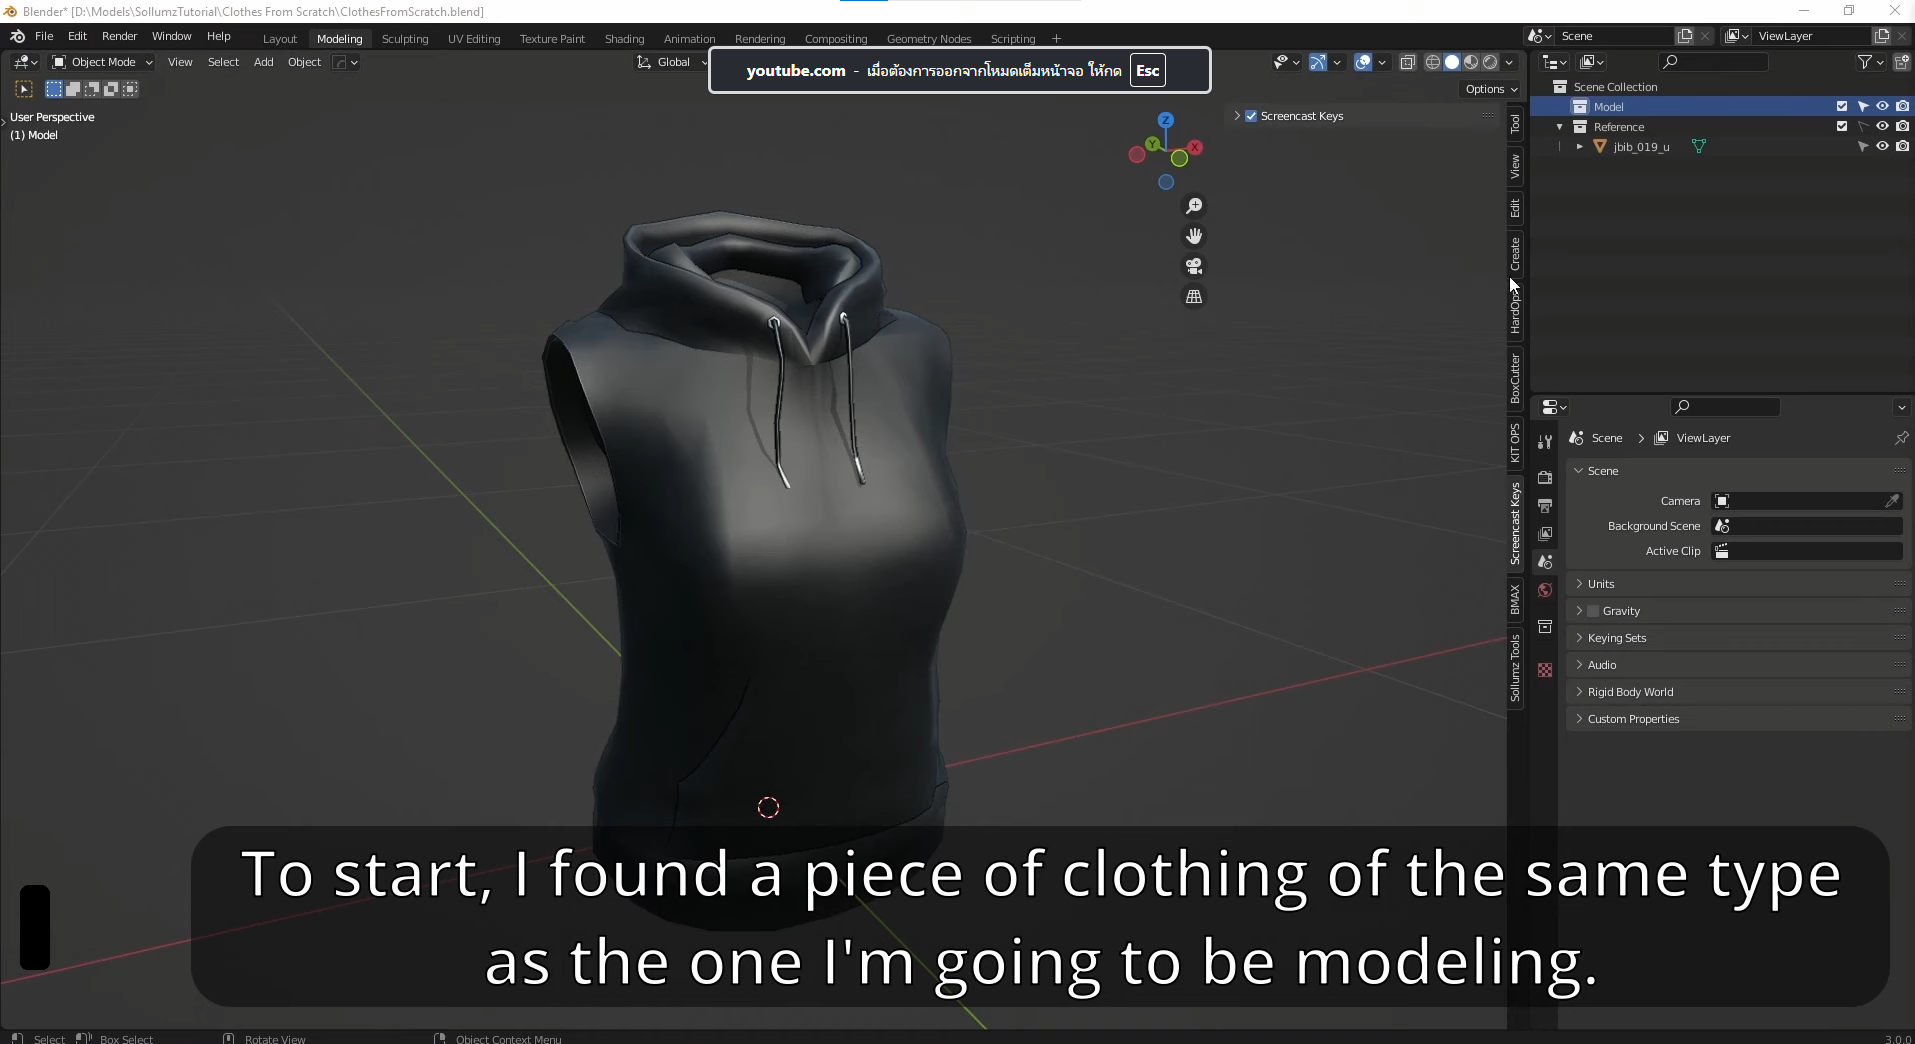Expand the jbib_019_u object in outliner

point(1578,146)
